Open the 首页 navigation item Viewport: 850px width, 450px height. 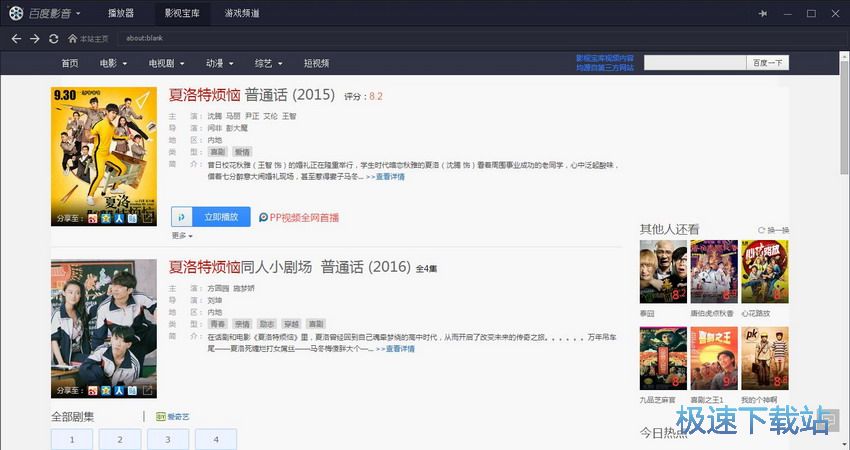(x=69, y=63)
